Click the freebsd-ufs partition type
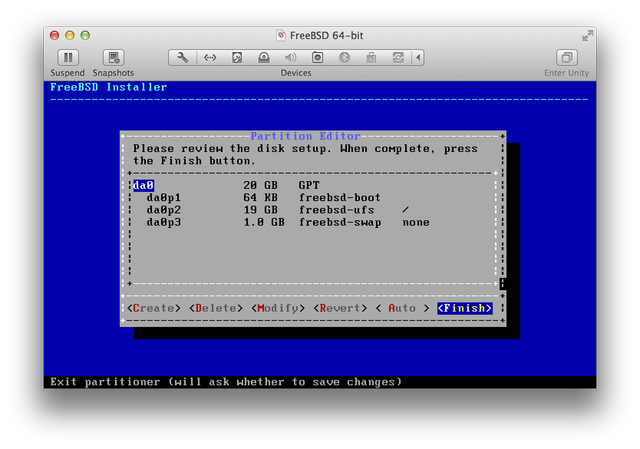 coord(336,210)
